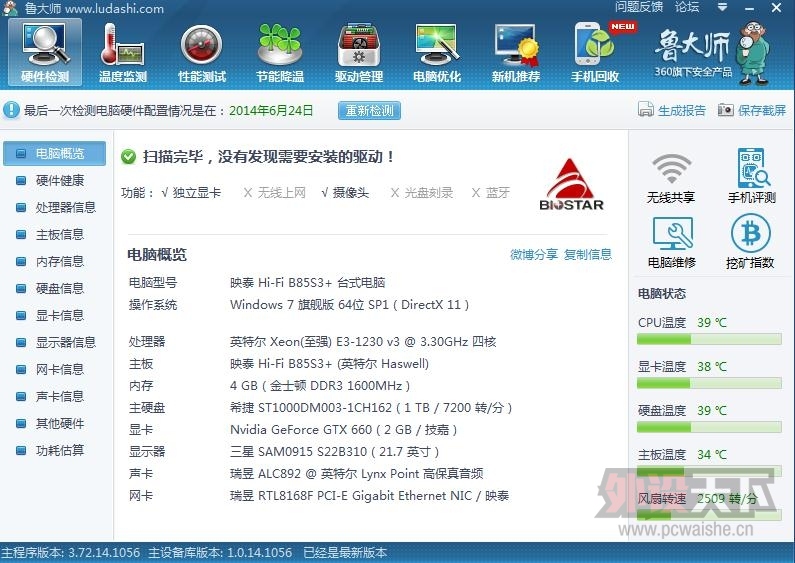Open the 新机推荐 new PC recommendations
Screen dimensions: 795x563
[x=516, y=53]
